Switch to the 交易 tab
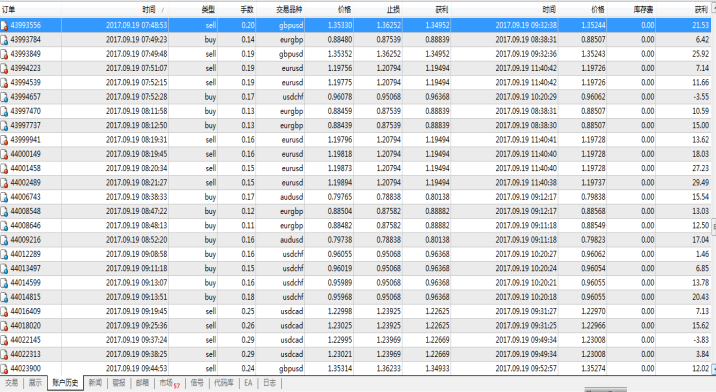Image resolution: width=716 pixels, height=392 pixels. [x=11, y=383]
